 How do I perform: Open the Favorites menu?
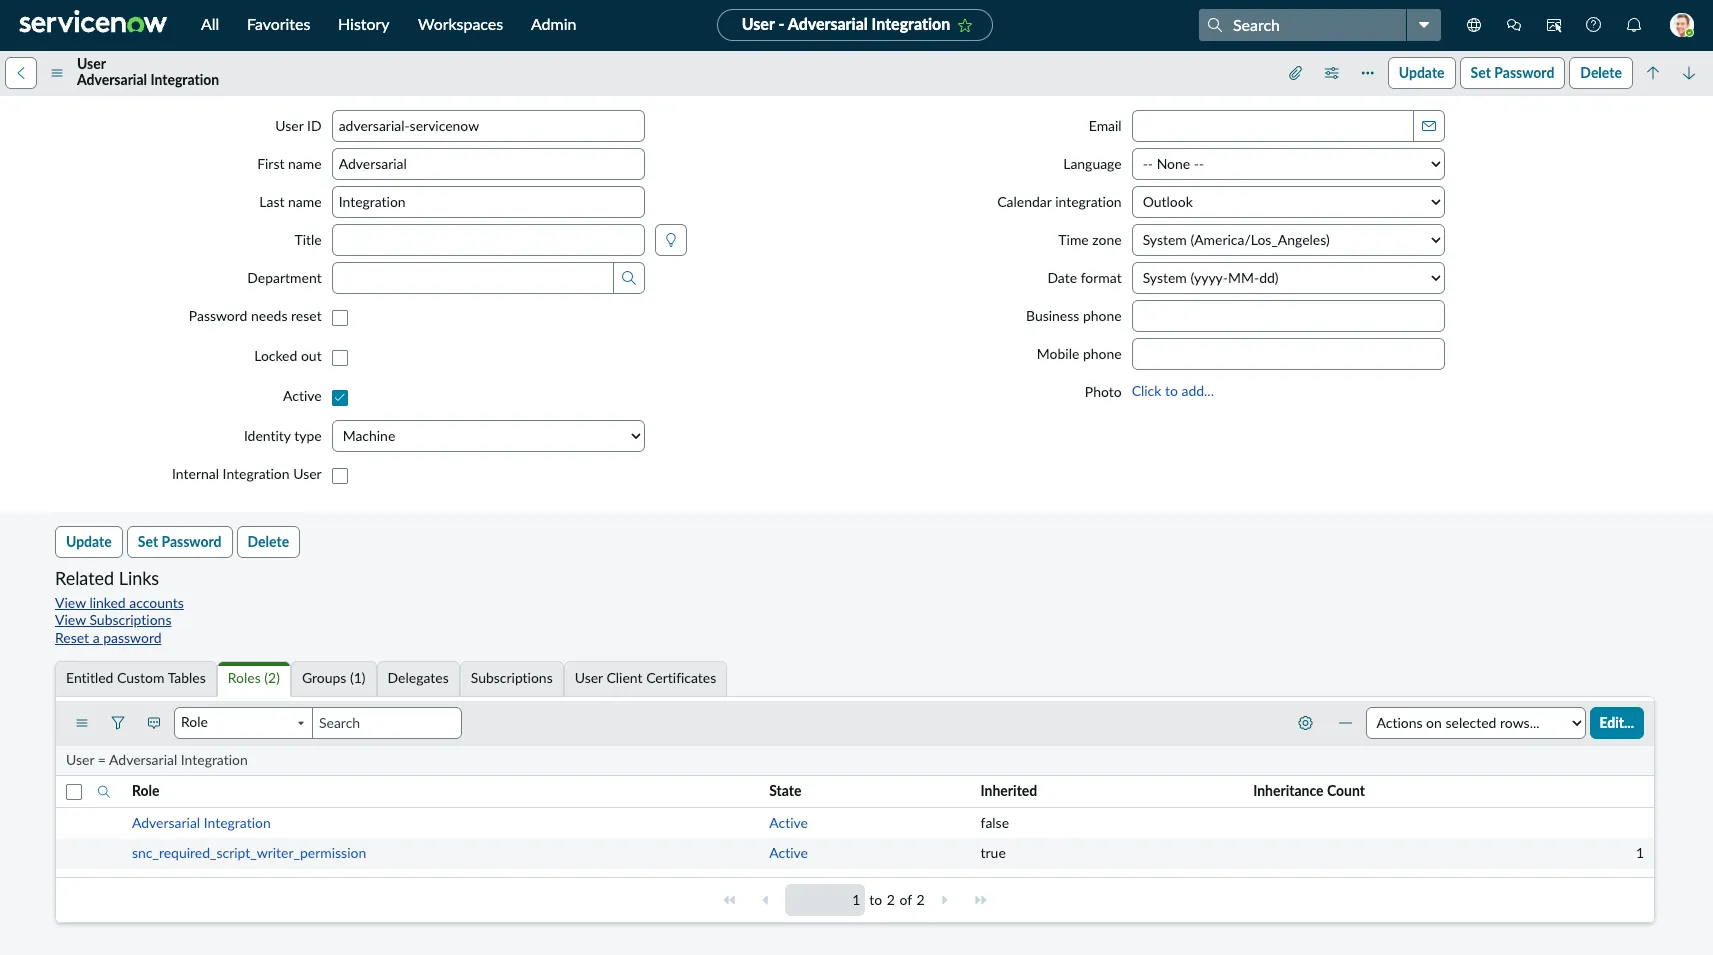[x=279, y=25]
